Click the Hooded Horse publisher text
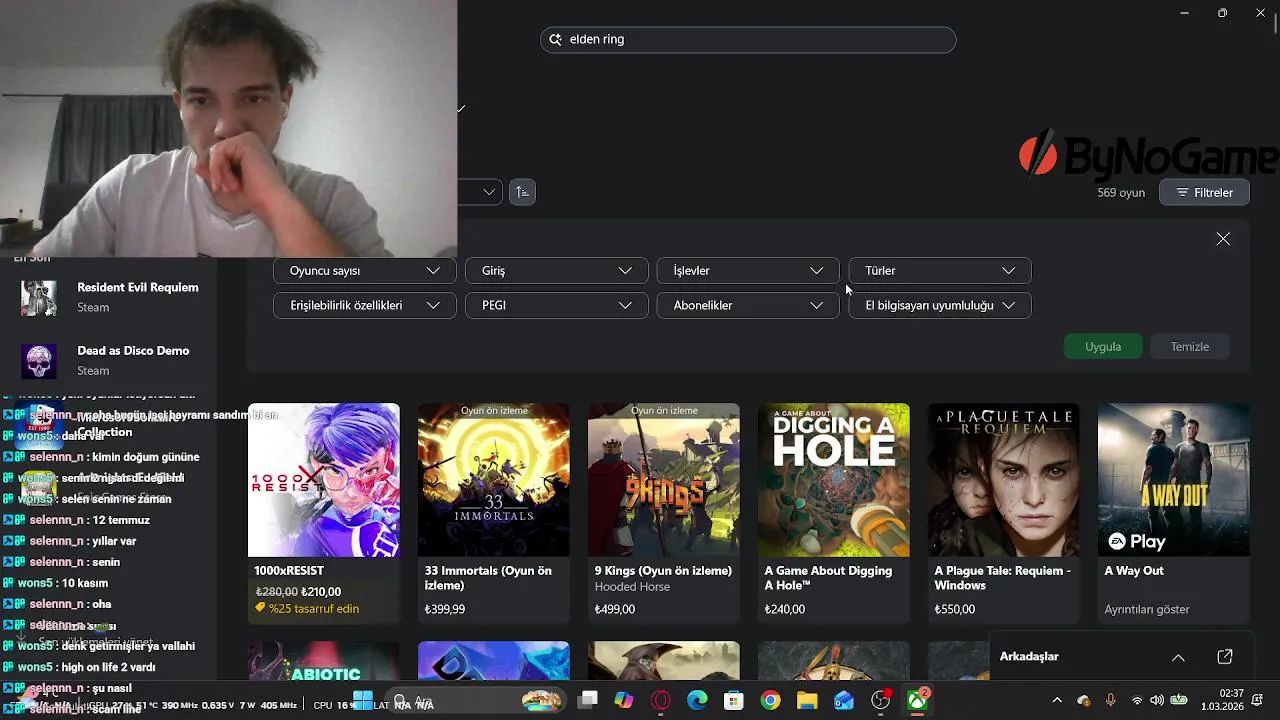Viewport: 1280px width, 720px height. coord(632,587)
